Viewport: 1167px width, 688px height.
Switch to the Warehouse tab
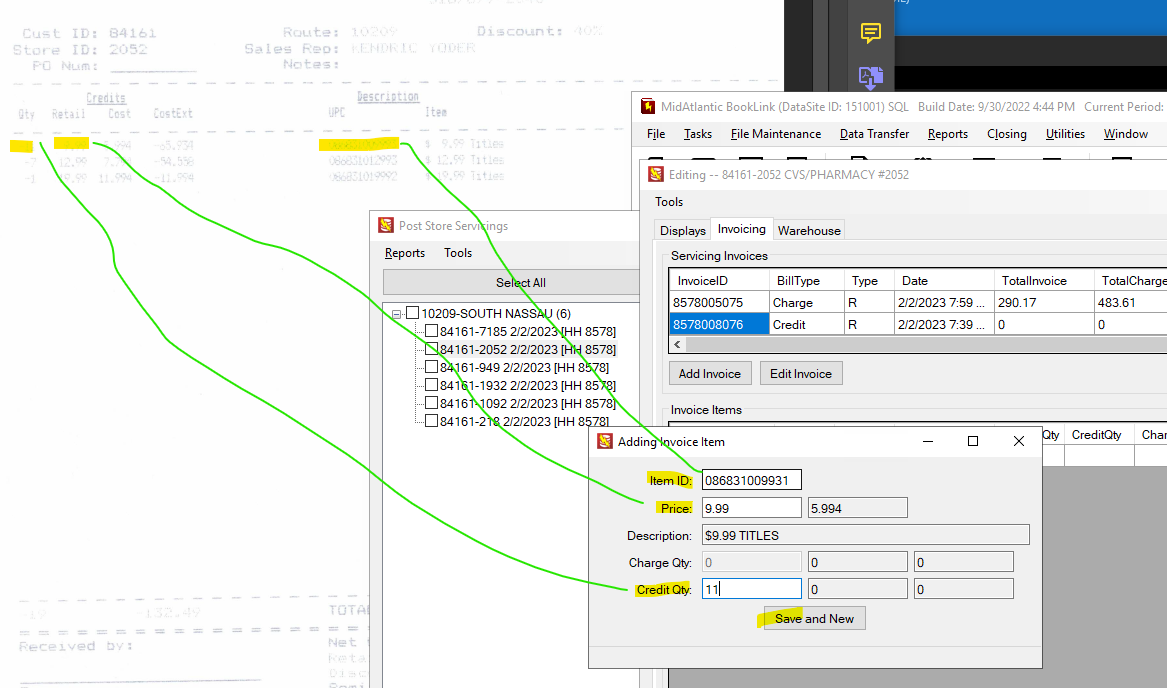pyautogui.click(x=809, y=230)
